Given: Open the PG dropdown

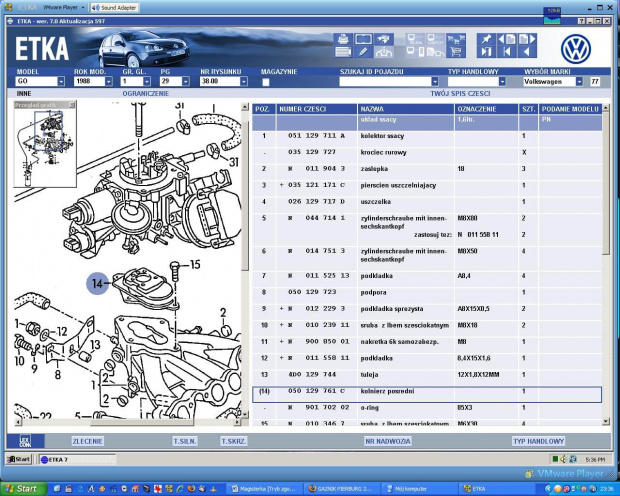Looking at the screenshot, I should pyautogui.click(x=185, y=81).
